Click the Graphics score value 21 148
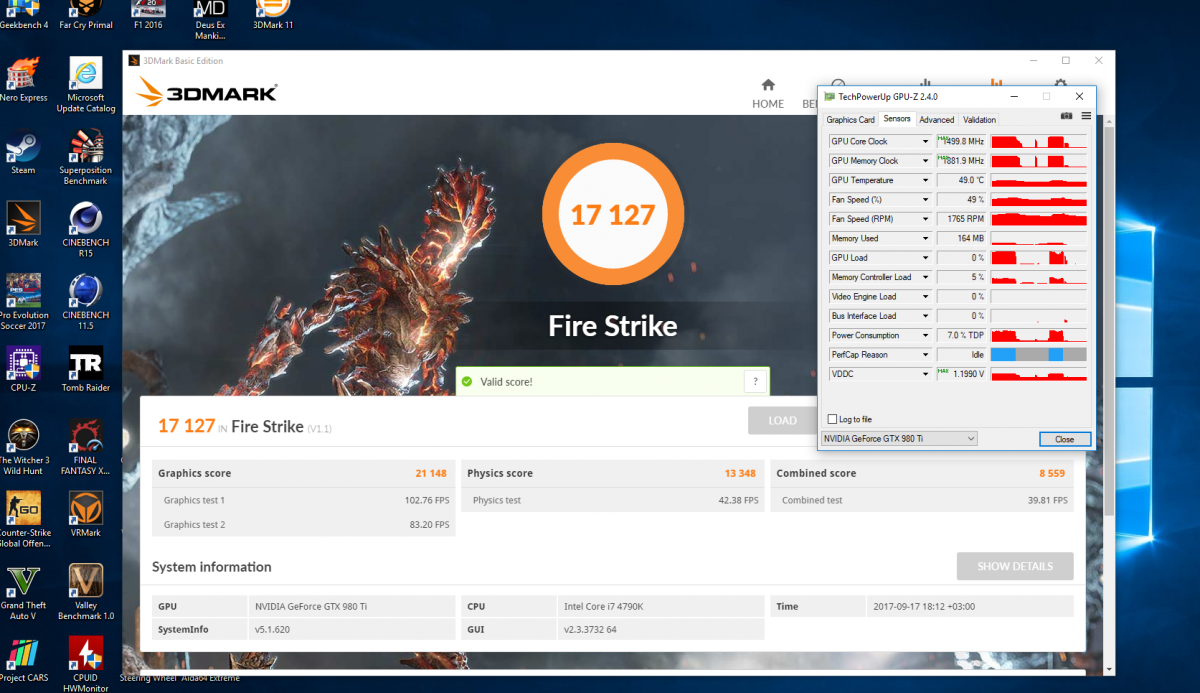The height and width of the screenshot is (693, 1200). tap(431, 473)
